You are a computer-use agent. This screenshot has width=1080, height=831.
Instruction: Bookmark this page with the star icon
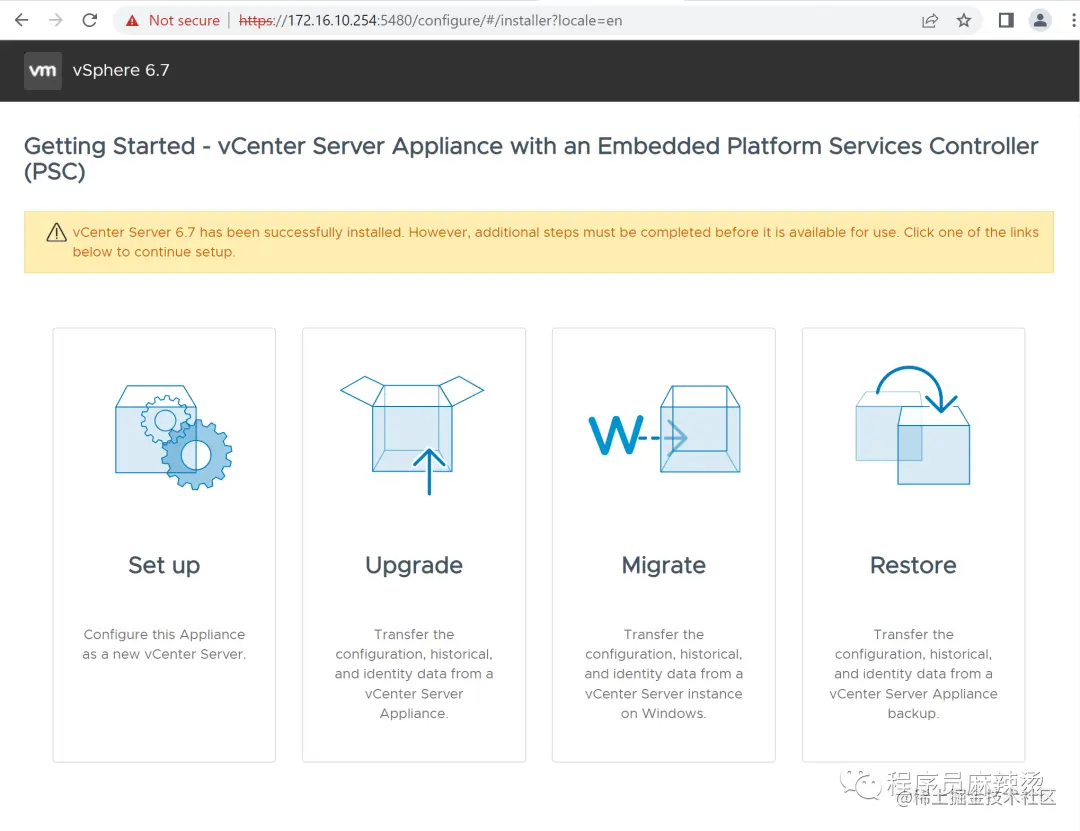pyautogui.click(x=964, y=21)
